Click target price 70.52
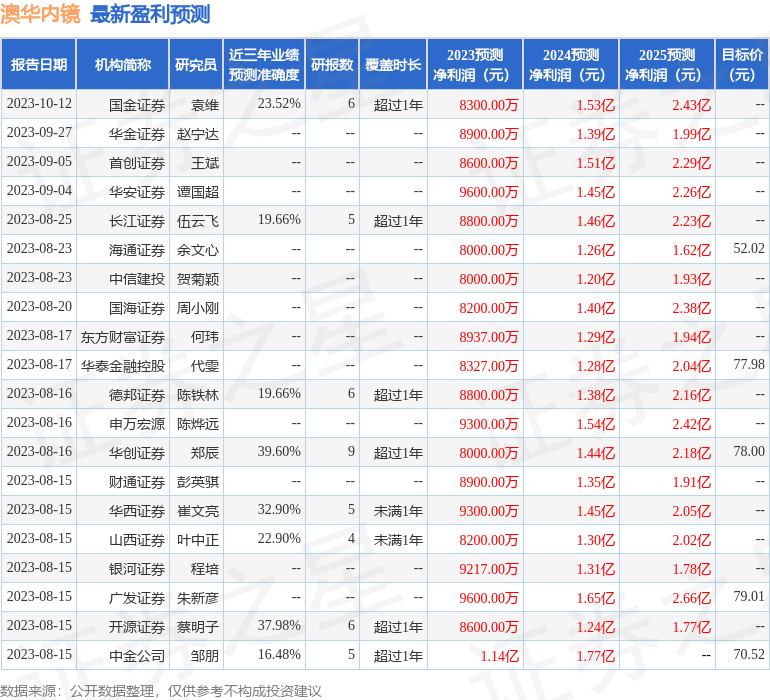 tap(749, 654)
